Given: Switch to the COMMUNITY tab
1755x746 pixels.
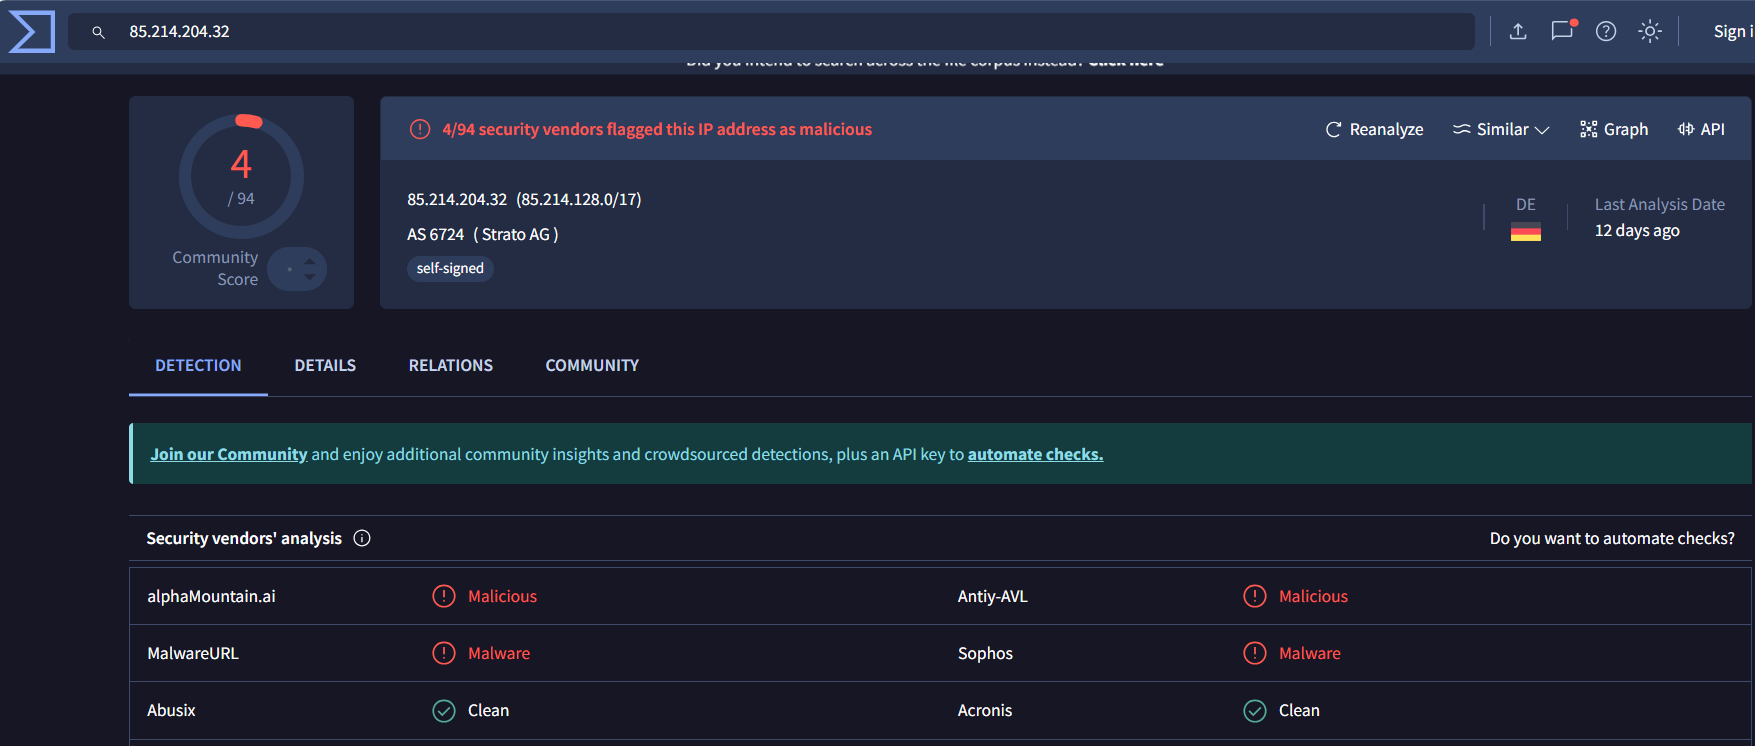Looking at the screenshot, I should click(592, 365).
